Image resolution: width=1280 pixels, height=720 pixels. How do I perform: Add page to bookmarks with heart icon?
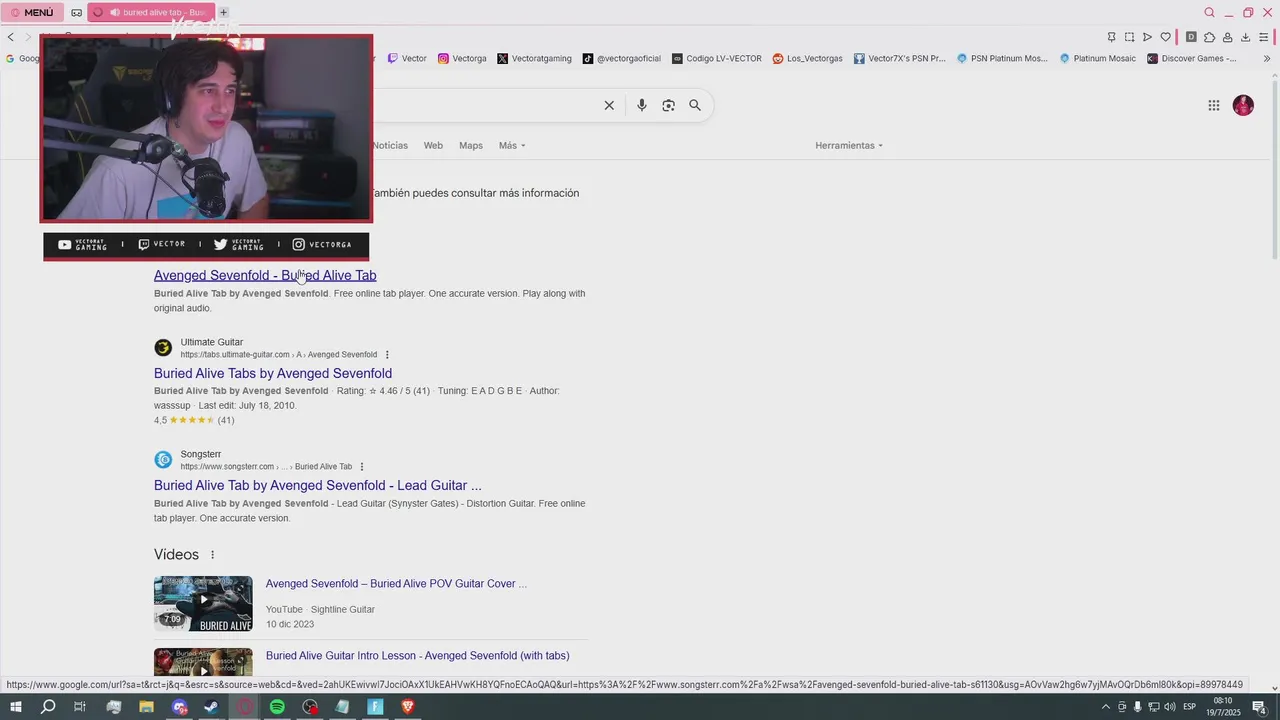[1165, 37]
